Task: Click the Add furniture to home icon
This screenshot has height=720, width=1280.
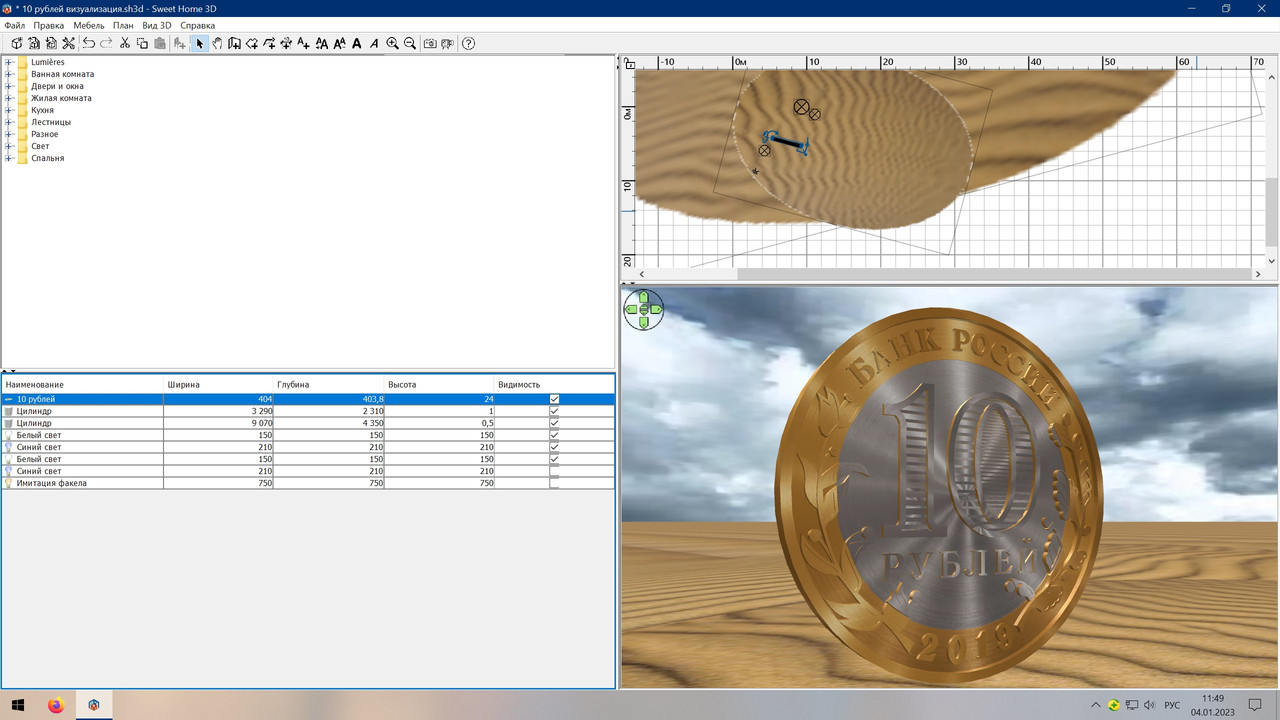Action: 180,44
